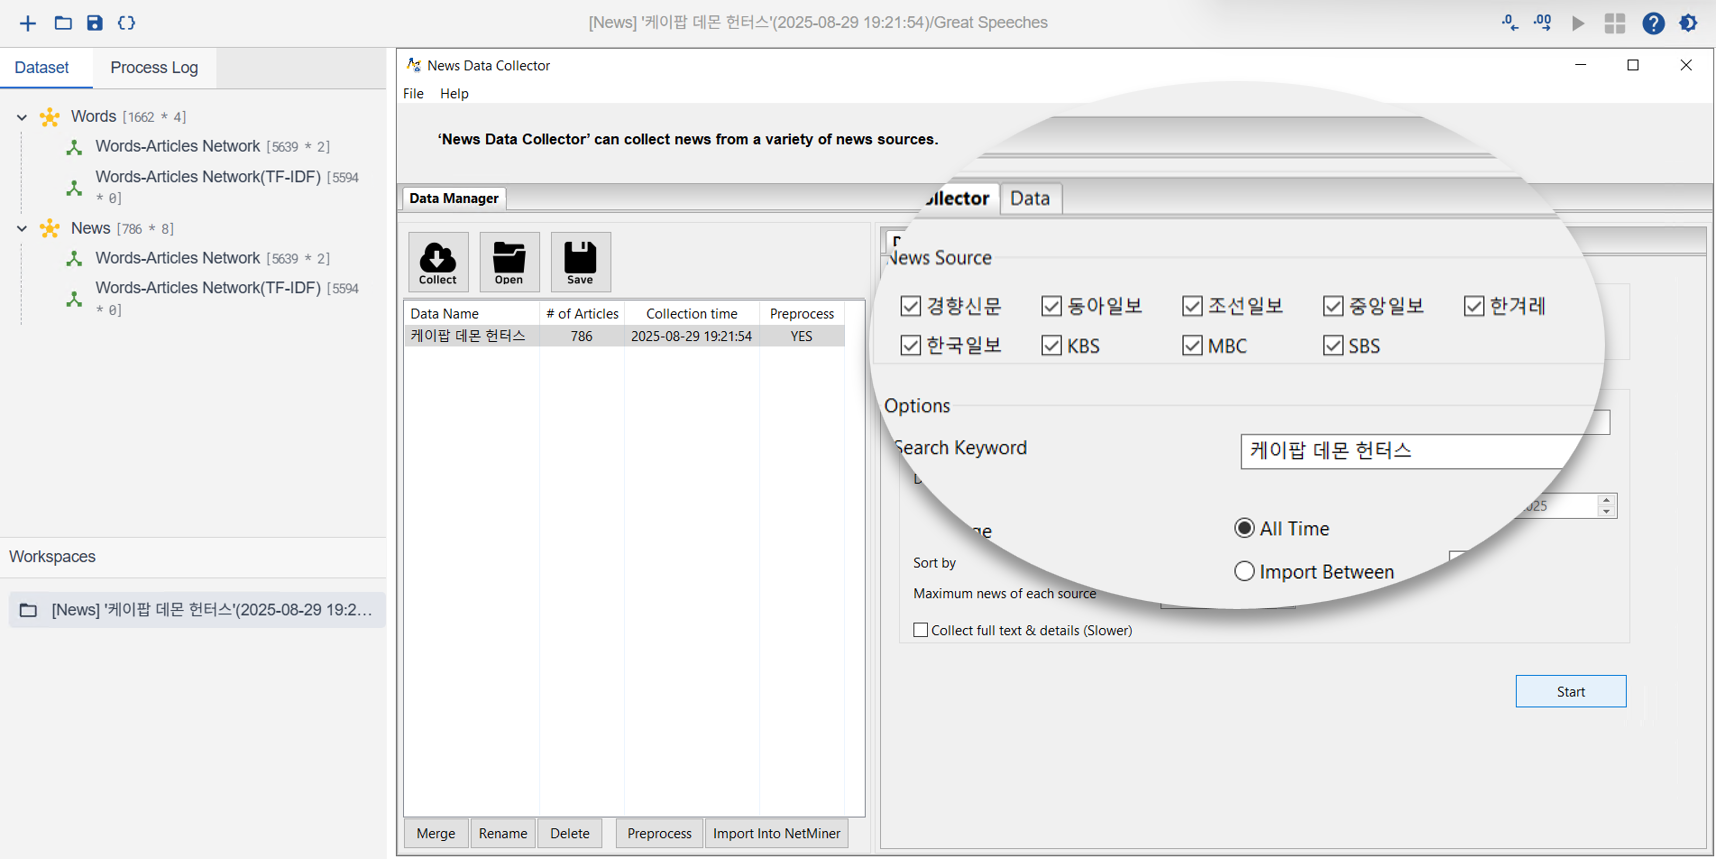Viewport: 1716px width, 859px height.
Task: Click the Save disk icon button
Action: pyautogui.click(x=580, y=262)
